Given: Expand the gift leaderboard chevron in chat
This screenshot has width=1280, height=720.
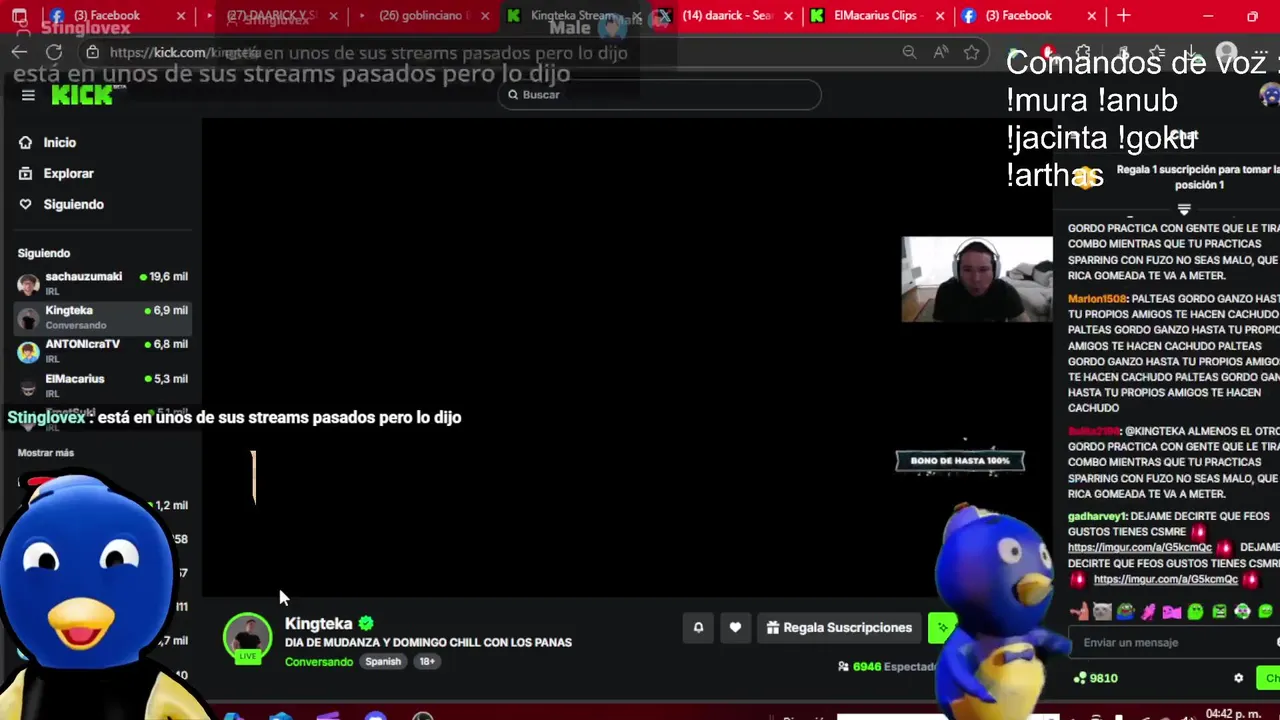Looking at the screenshot, I should point(1184,209).
